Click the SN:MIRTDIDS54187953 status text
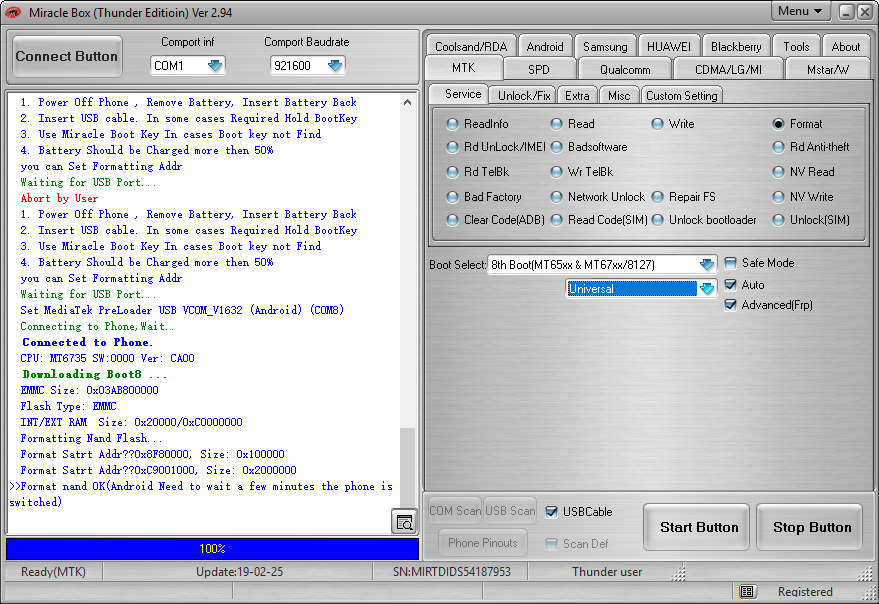The width and height of the screenshot is (879, 604). [x=452, y=572]
